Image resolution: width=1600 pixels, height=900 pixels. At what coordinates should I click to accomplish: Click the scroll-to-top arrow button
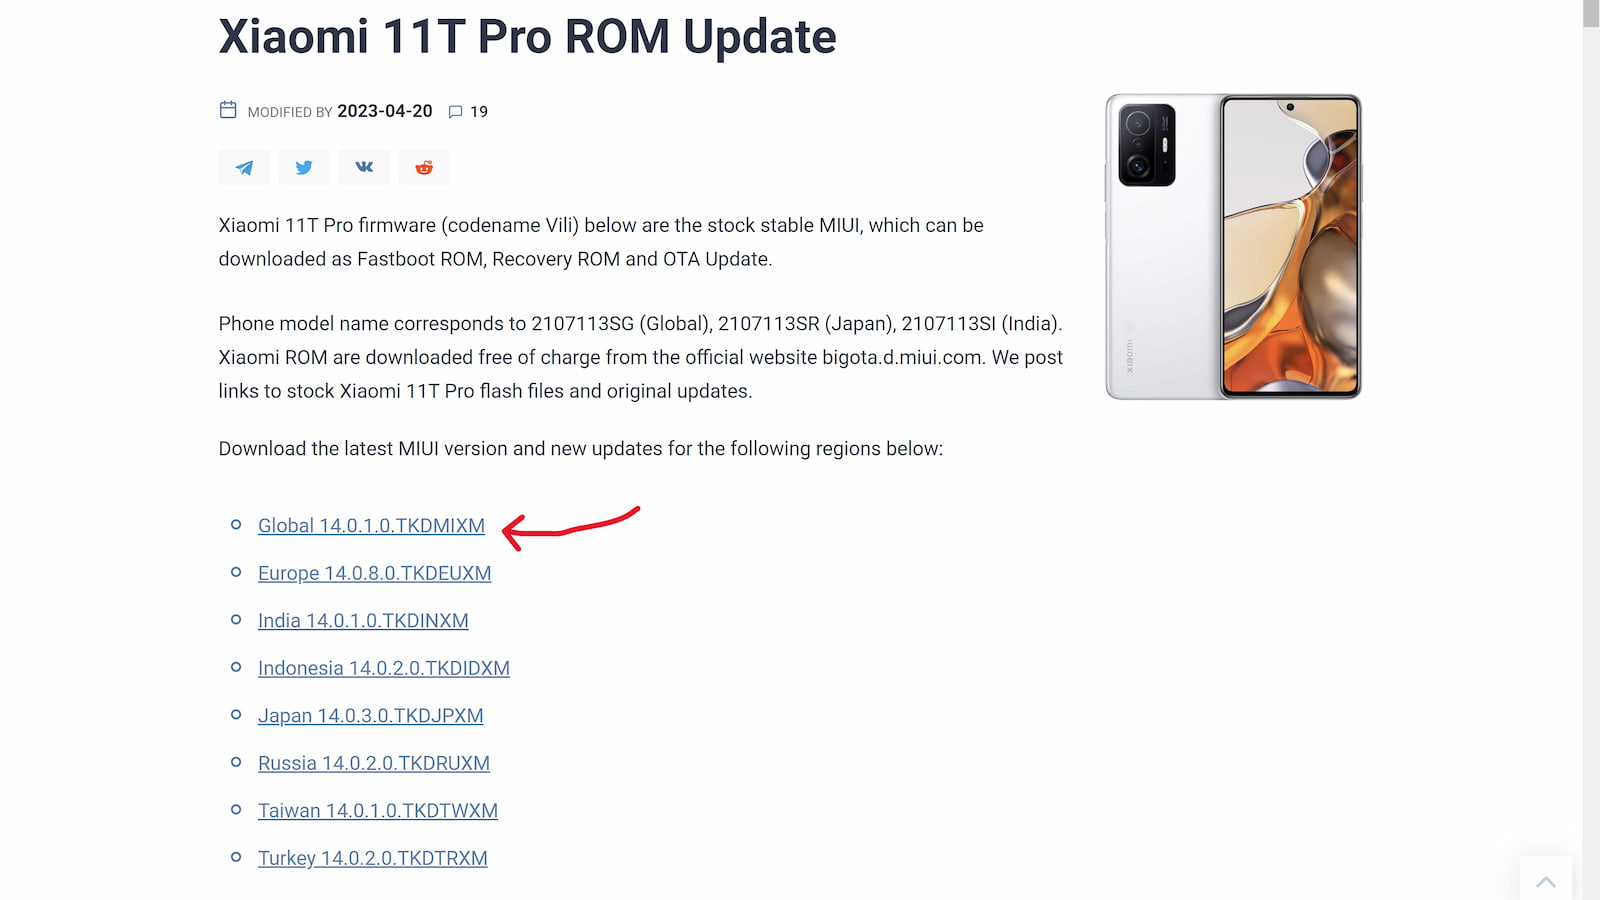point(1546,881)
